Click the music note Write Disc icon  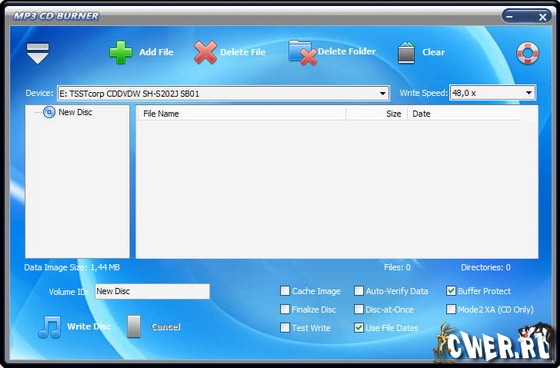click(49, 327)
